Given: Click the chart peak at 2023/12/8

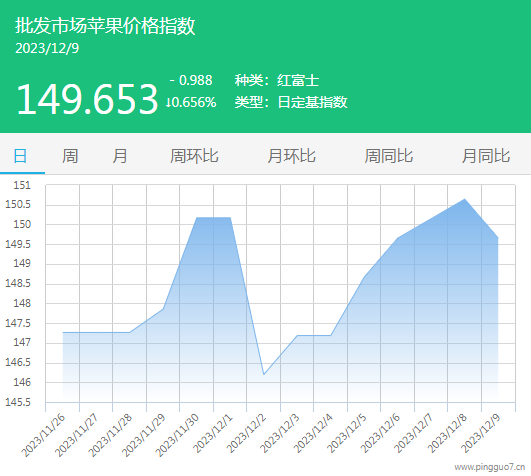Looking at the screenshot, I should point(464,199).
